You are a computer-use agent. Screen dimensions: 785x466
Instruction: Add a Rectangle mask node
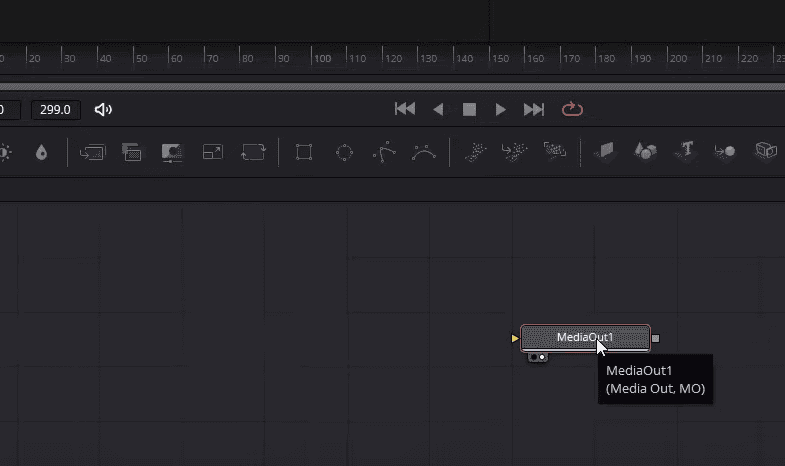(x=304, y=152)
